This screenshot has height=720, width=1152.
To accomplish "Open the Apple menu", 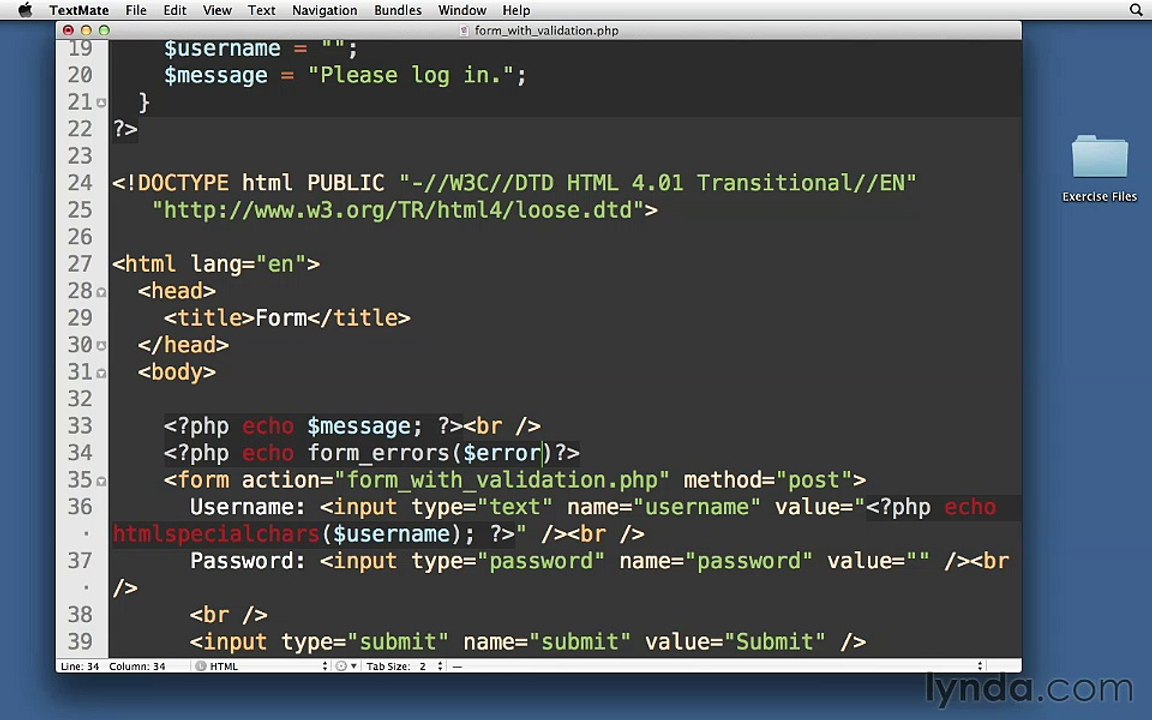I will [x=25, y=10].
